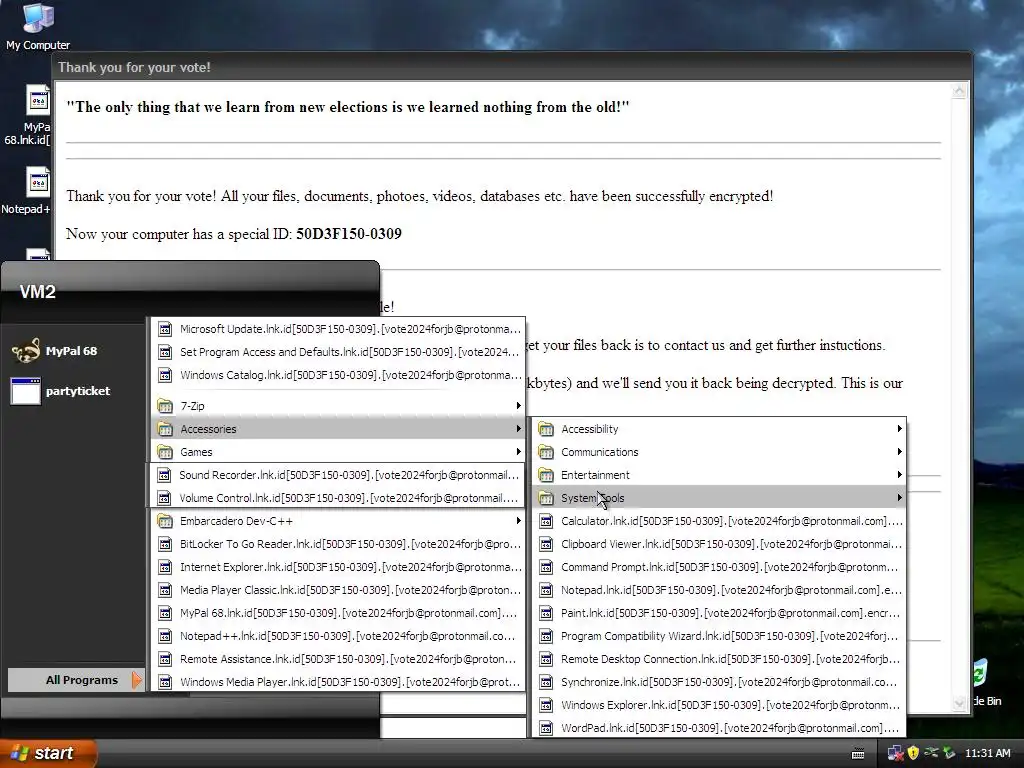Click the Program Compatibility Wizard.lnk entry
The image size is (1024, 768).
coord(719,635)
